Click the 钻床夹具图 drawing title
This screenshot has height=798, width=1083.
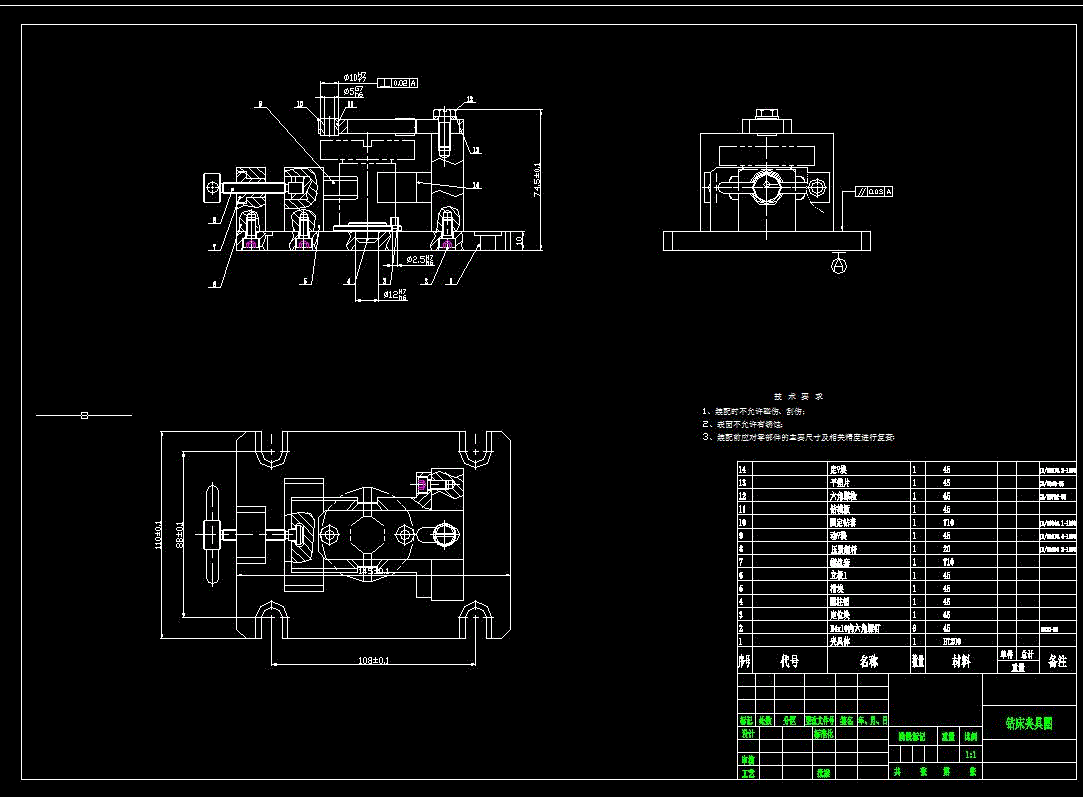pos(1029,723)
